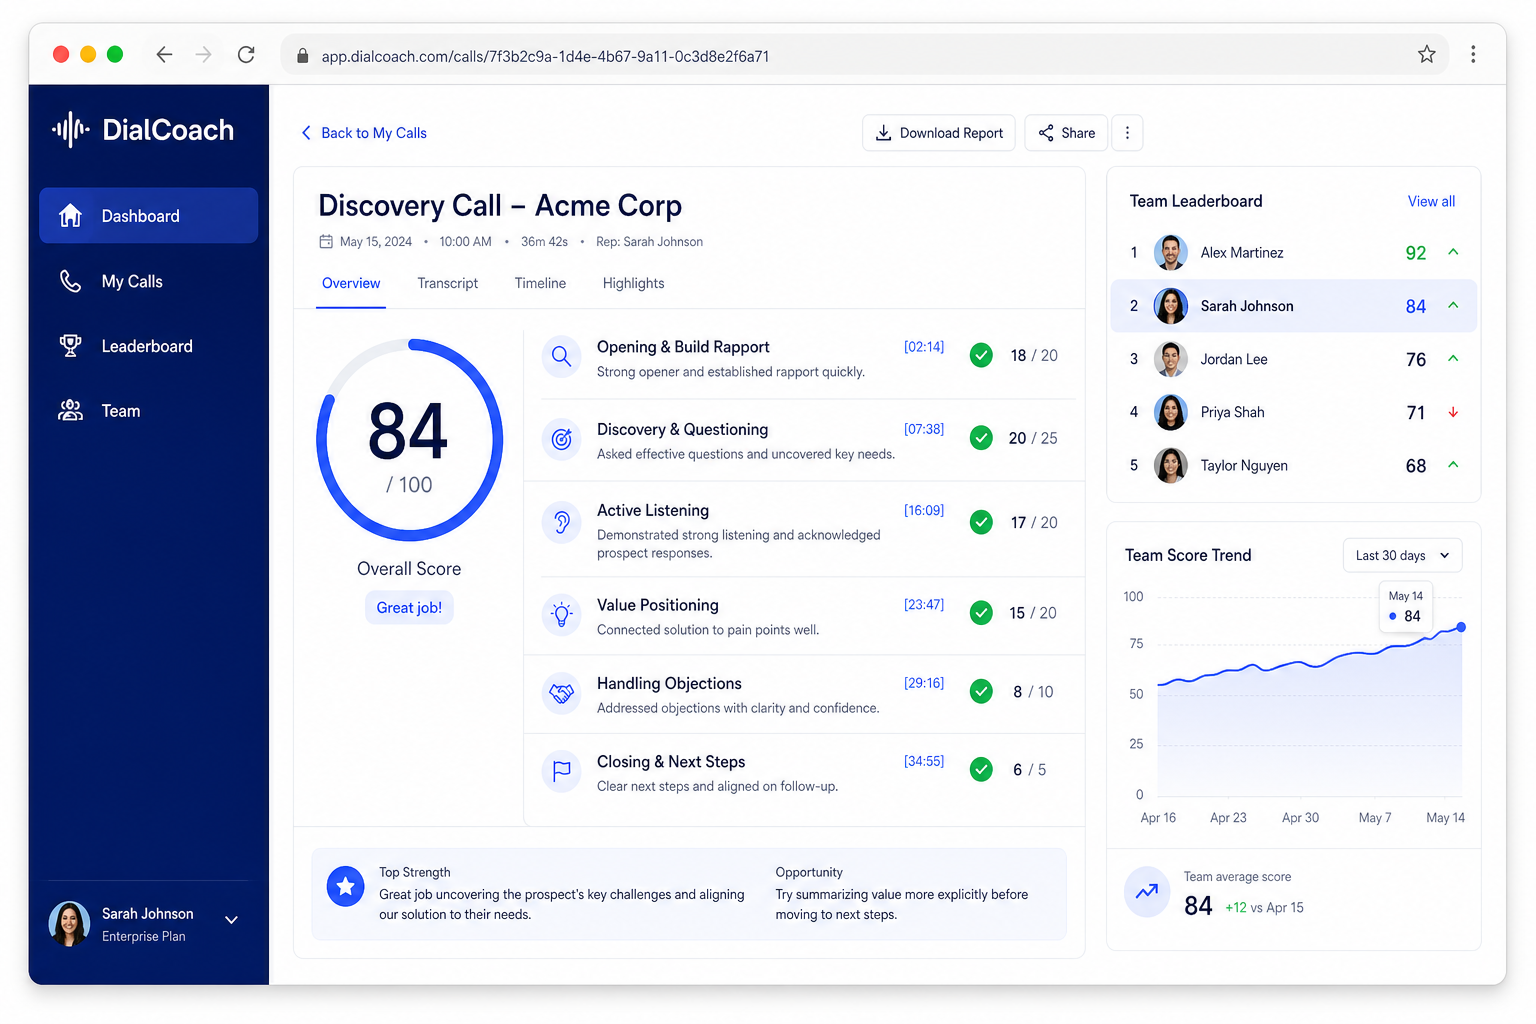This screenshot has width=1536, height=1024.
Task: Open the Last 30 days dropdown
Action: click(1402, 555)
